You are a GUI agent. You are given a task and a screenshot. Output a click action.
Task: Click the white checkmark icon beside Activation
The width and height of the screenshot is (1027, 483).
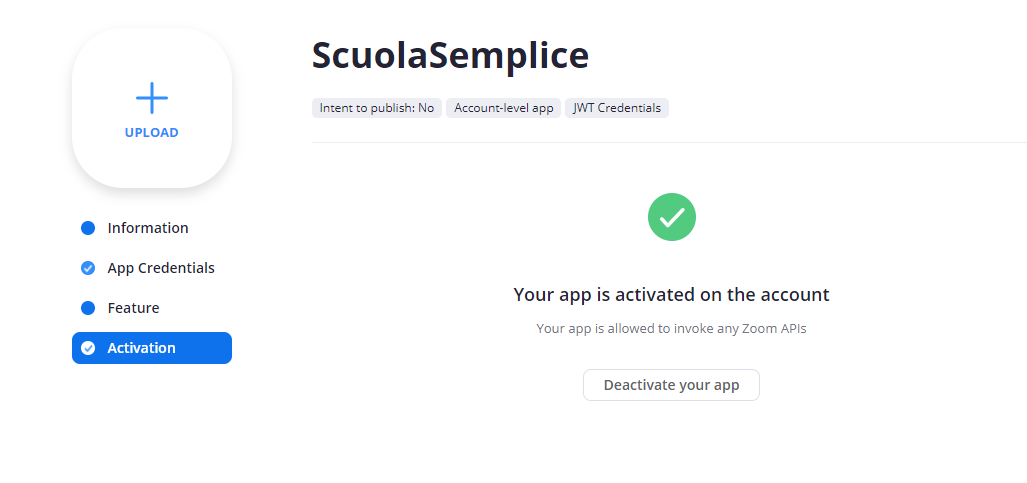(x=88, y=348)
